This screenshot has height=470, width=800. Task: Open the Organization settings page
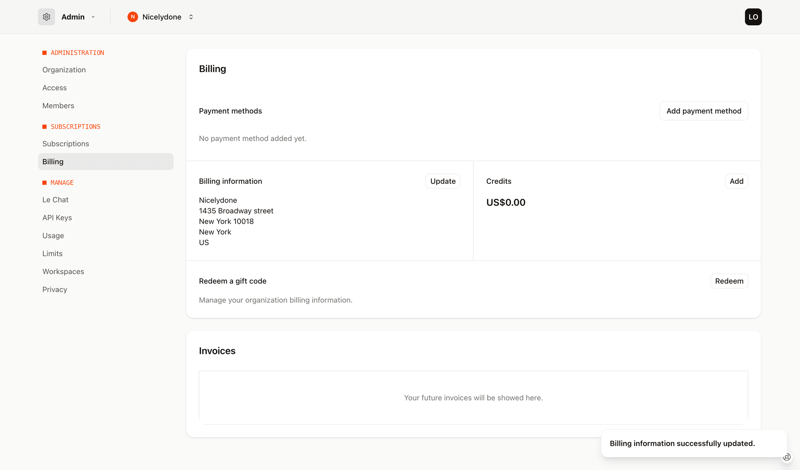coord(64,70)
